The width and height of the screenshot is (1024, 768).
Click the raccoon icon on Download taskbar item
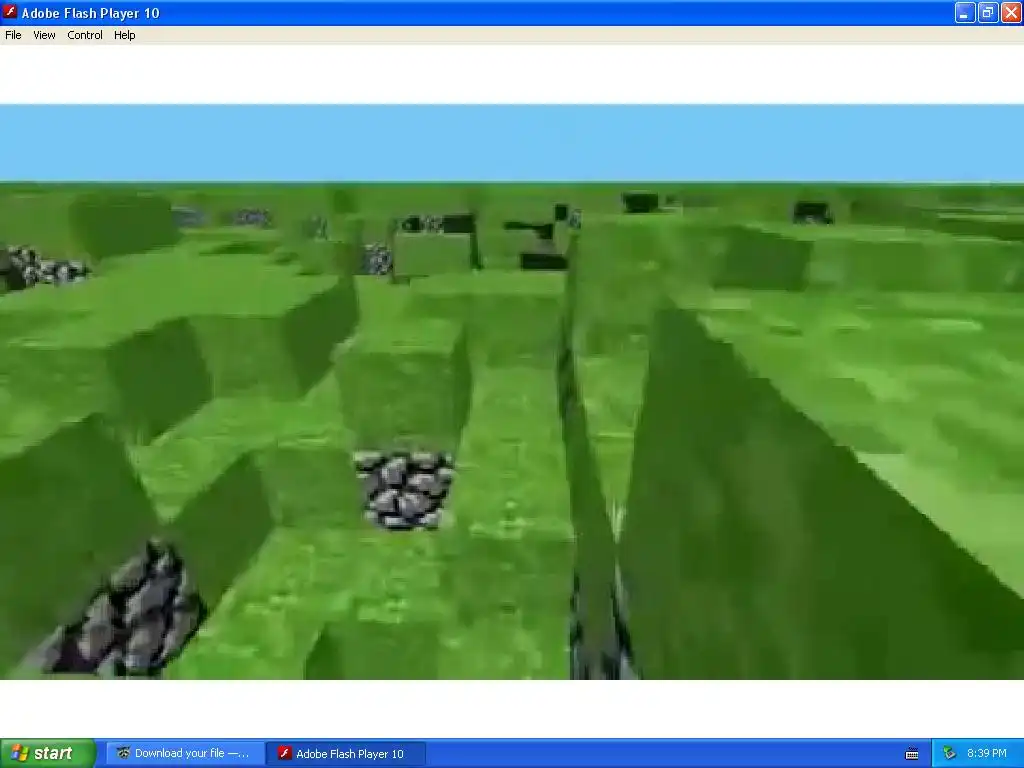tap(123, 753)
